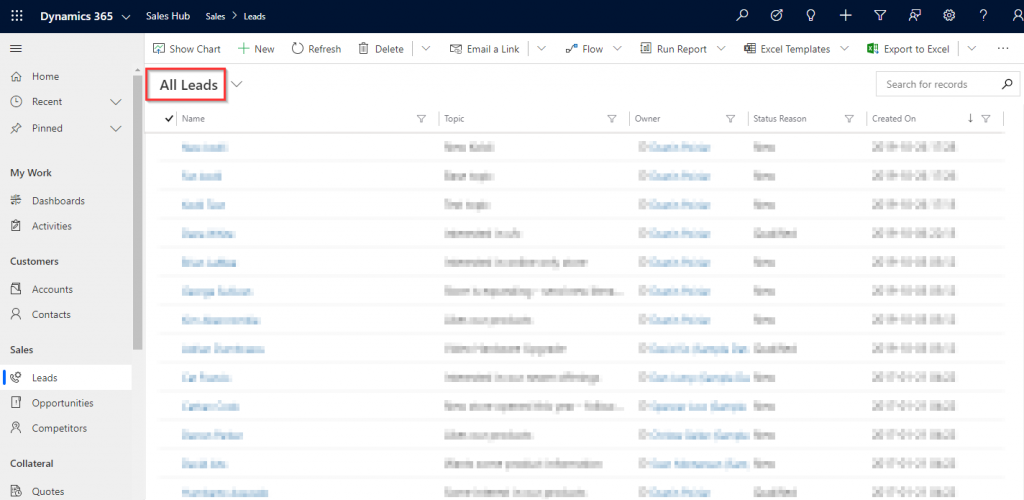Open the global search magnifier icon
1024x500 pixels.
[742, 16]
